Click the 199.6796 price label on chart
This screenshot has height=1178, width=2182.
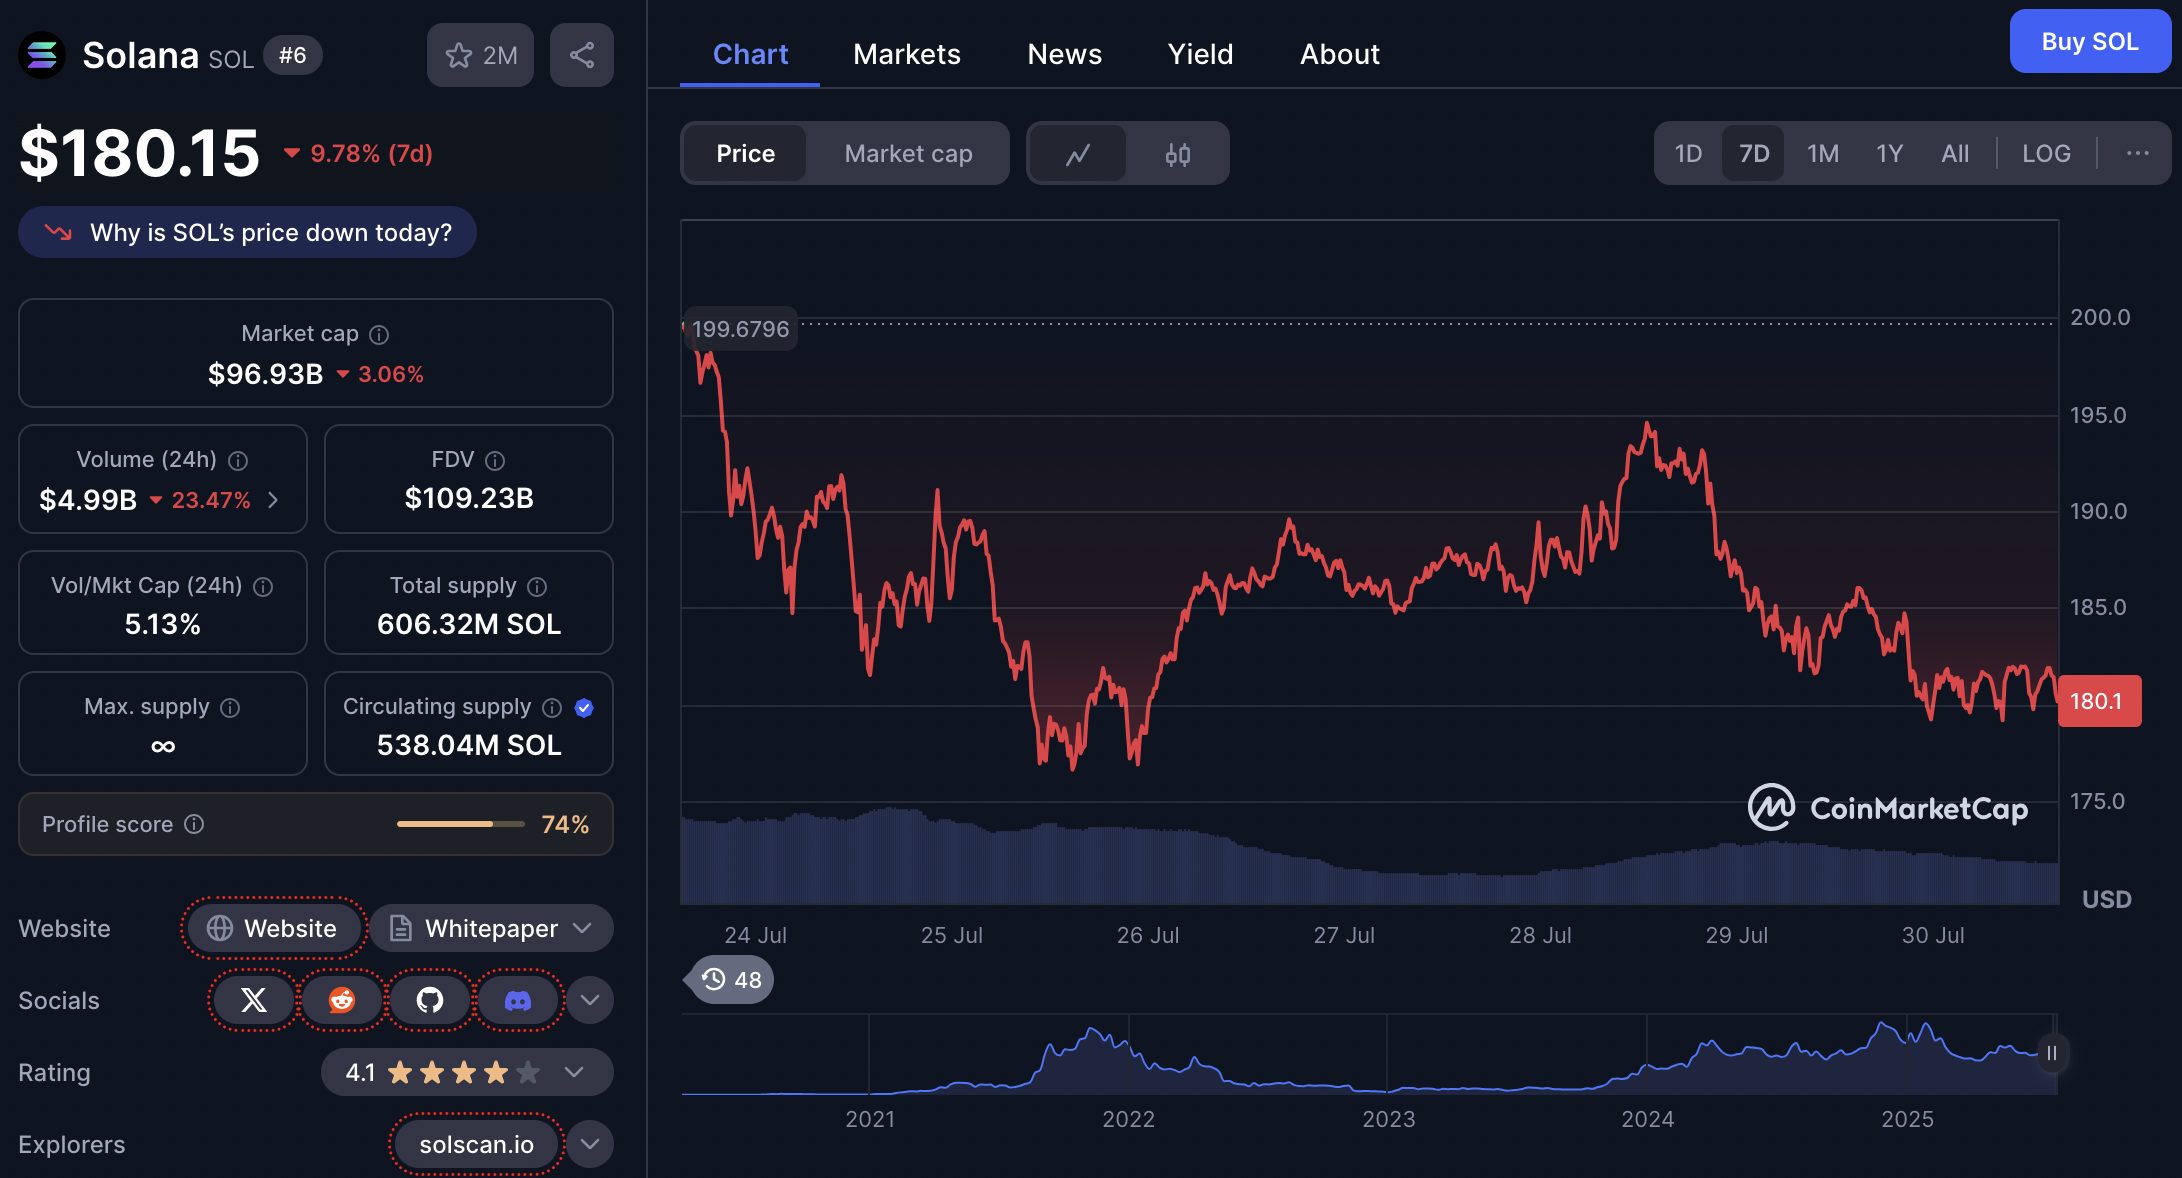(740, 329)
